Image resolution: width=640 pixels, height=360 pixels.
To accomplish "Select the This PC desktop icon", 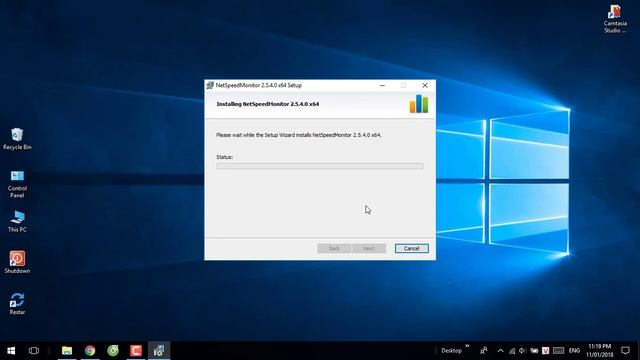I will (17, 221).
